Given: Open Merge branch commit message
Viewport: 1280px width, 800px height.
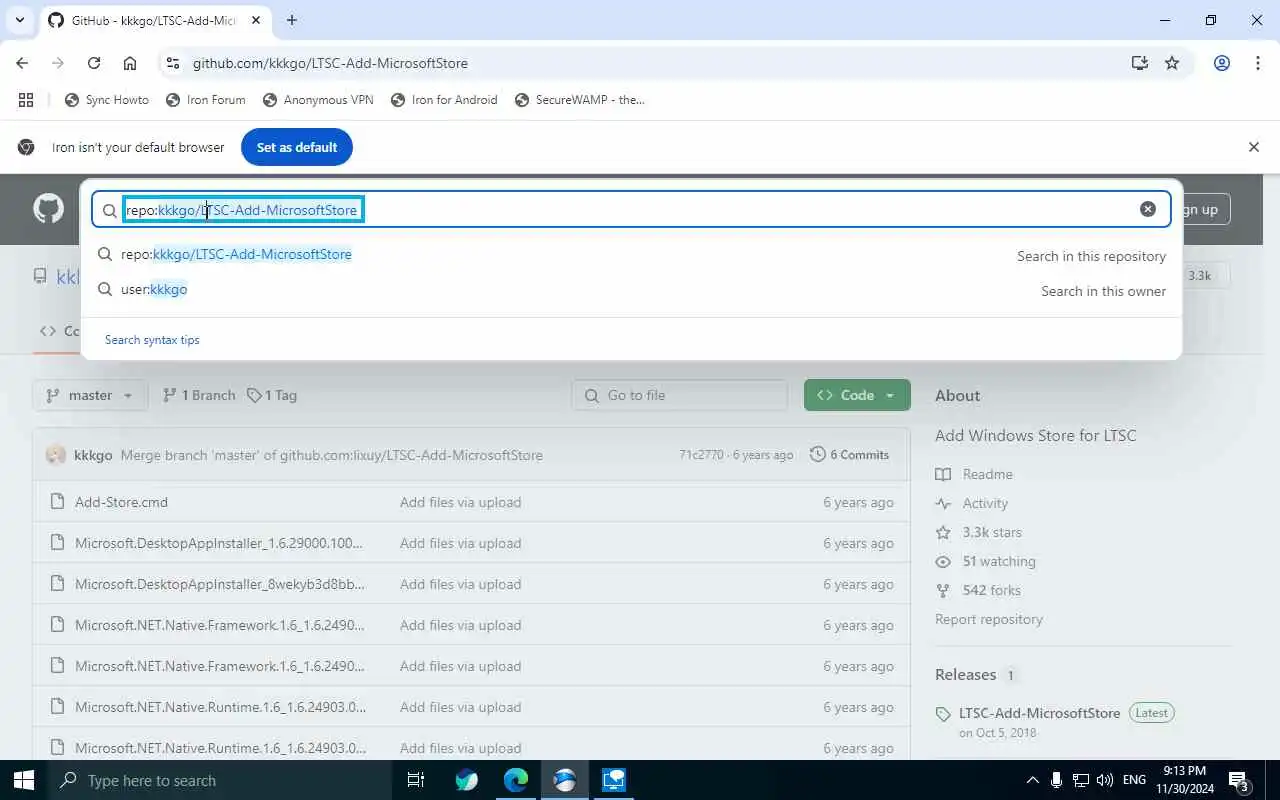Looking at the screenshot, I should tap(331, 455).
